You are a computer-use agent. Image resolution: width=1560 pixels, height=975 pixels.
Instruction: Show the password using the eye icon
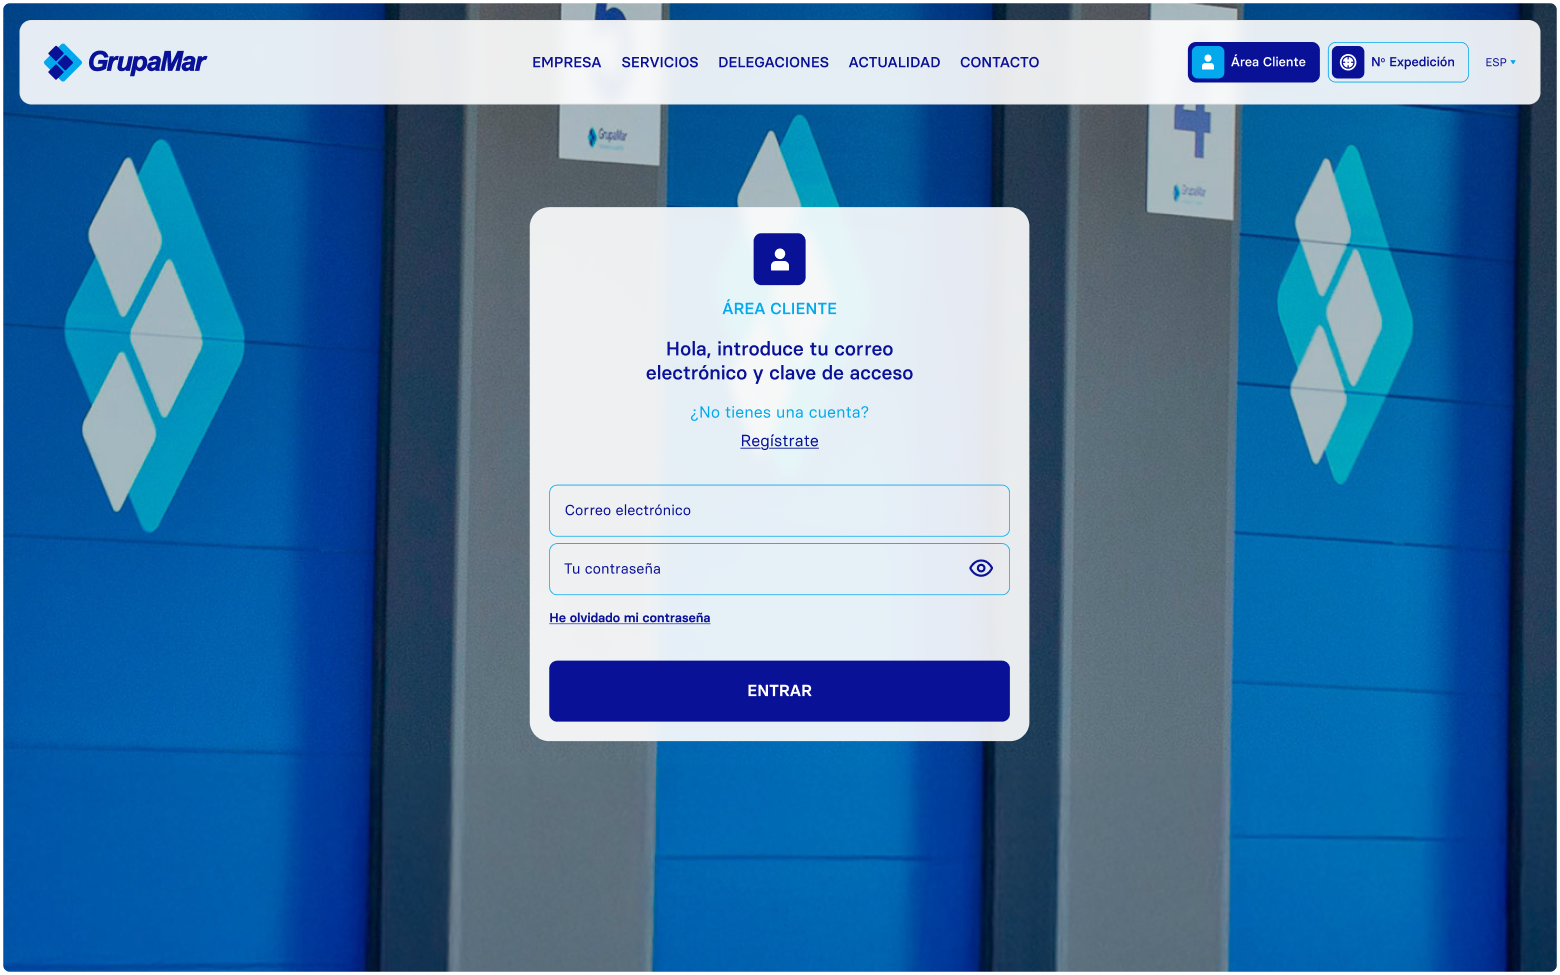(980, 568)
